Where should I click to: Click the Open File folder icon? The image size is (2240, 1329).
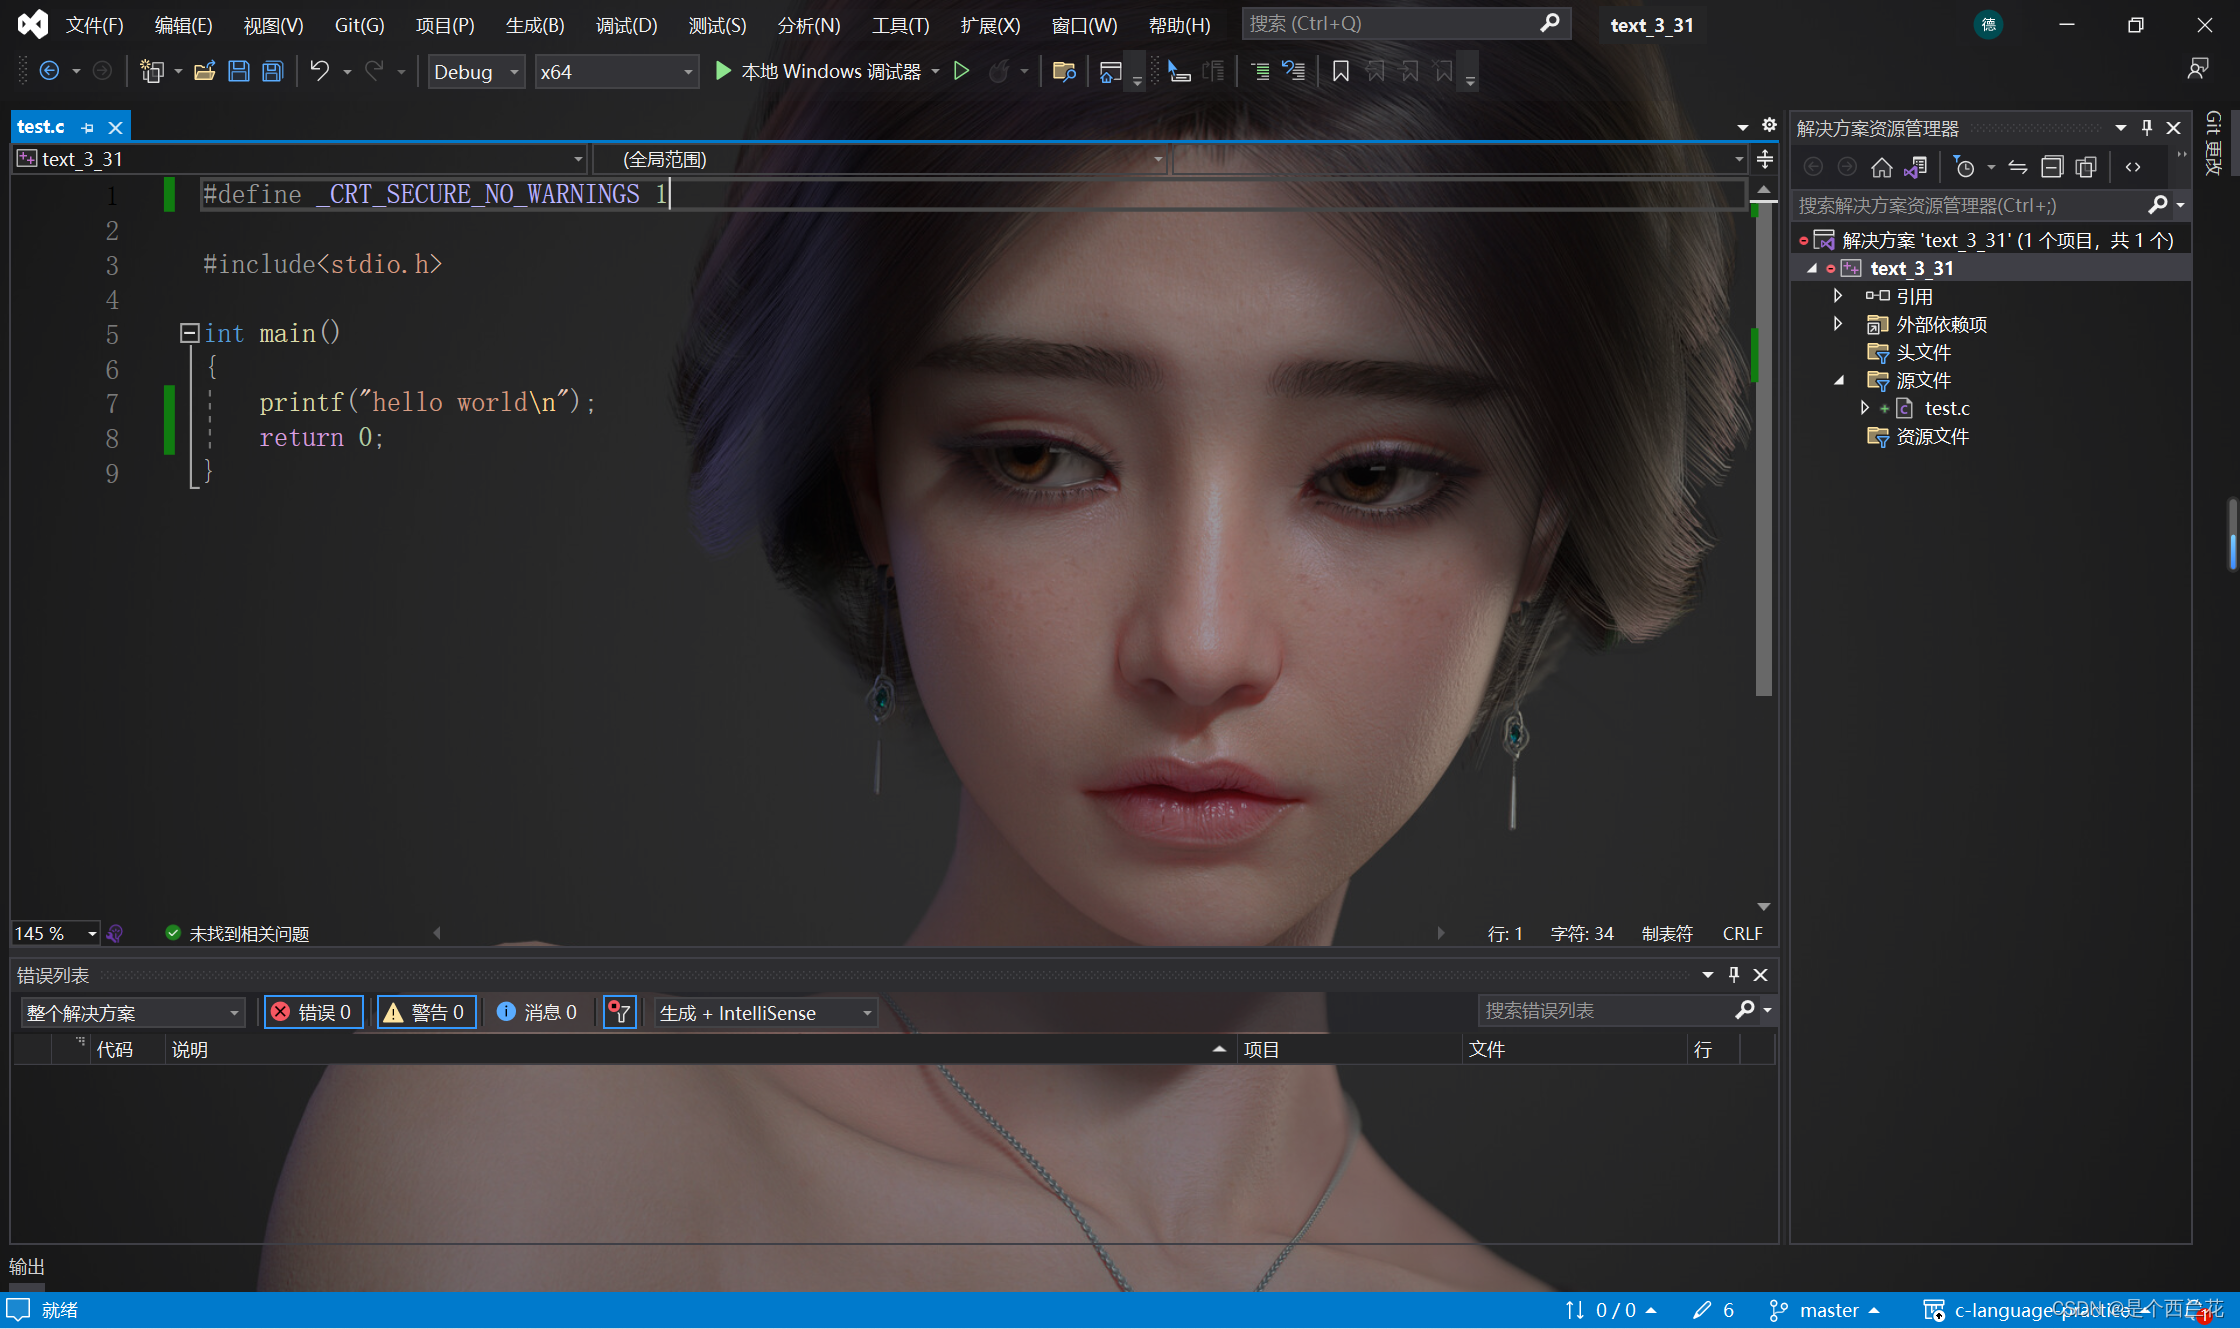point(205,71)
